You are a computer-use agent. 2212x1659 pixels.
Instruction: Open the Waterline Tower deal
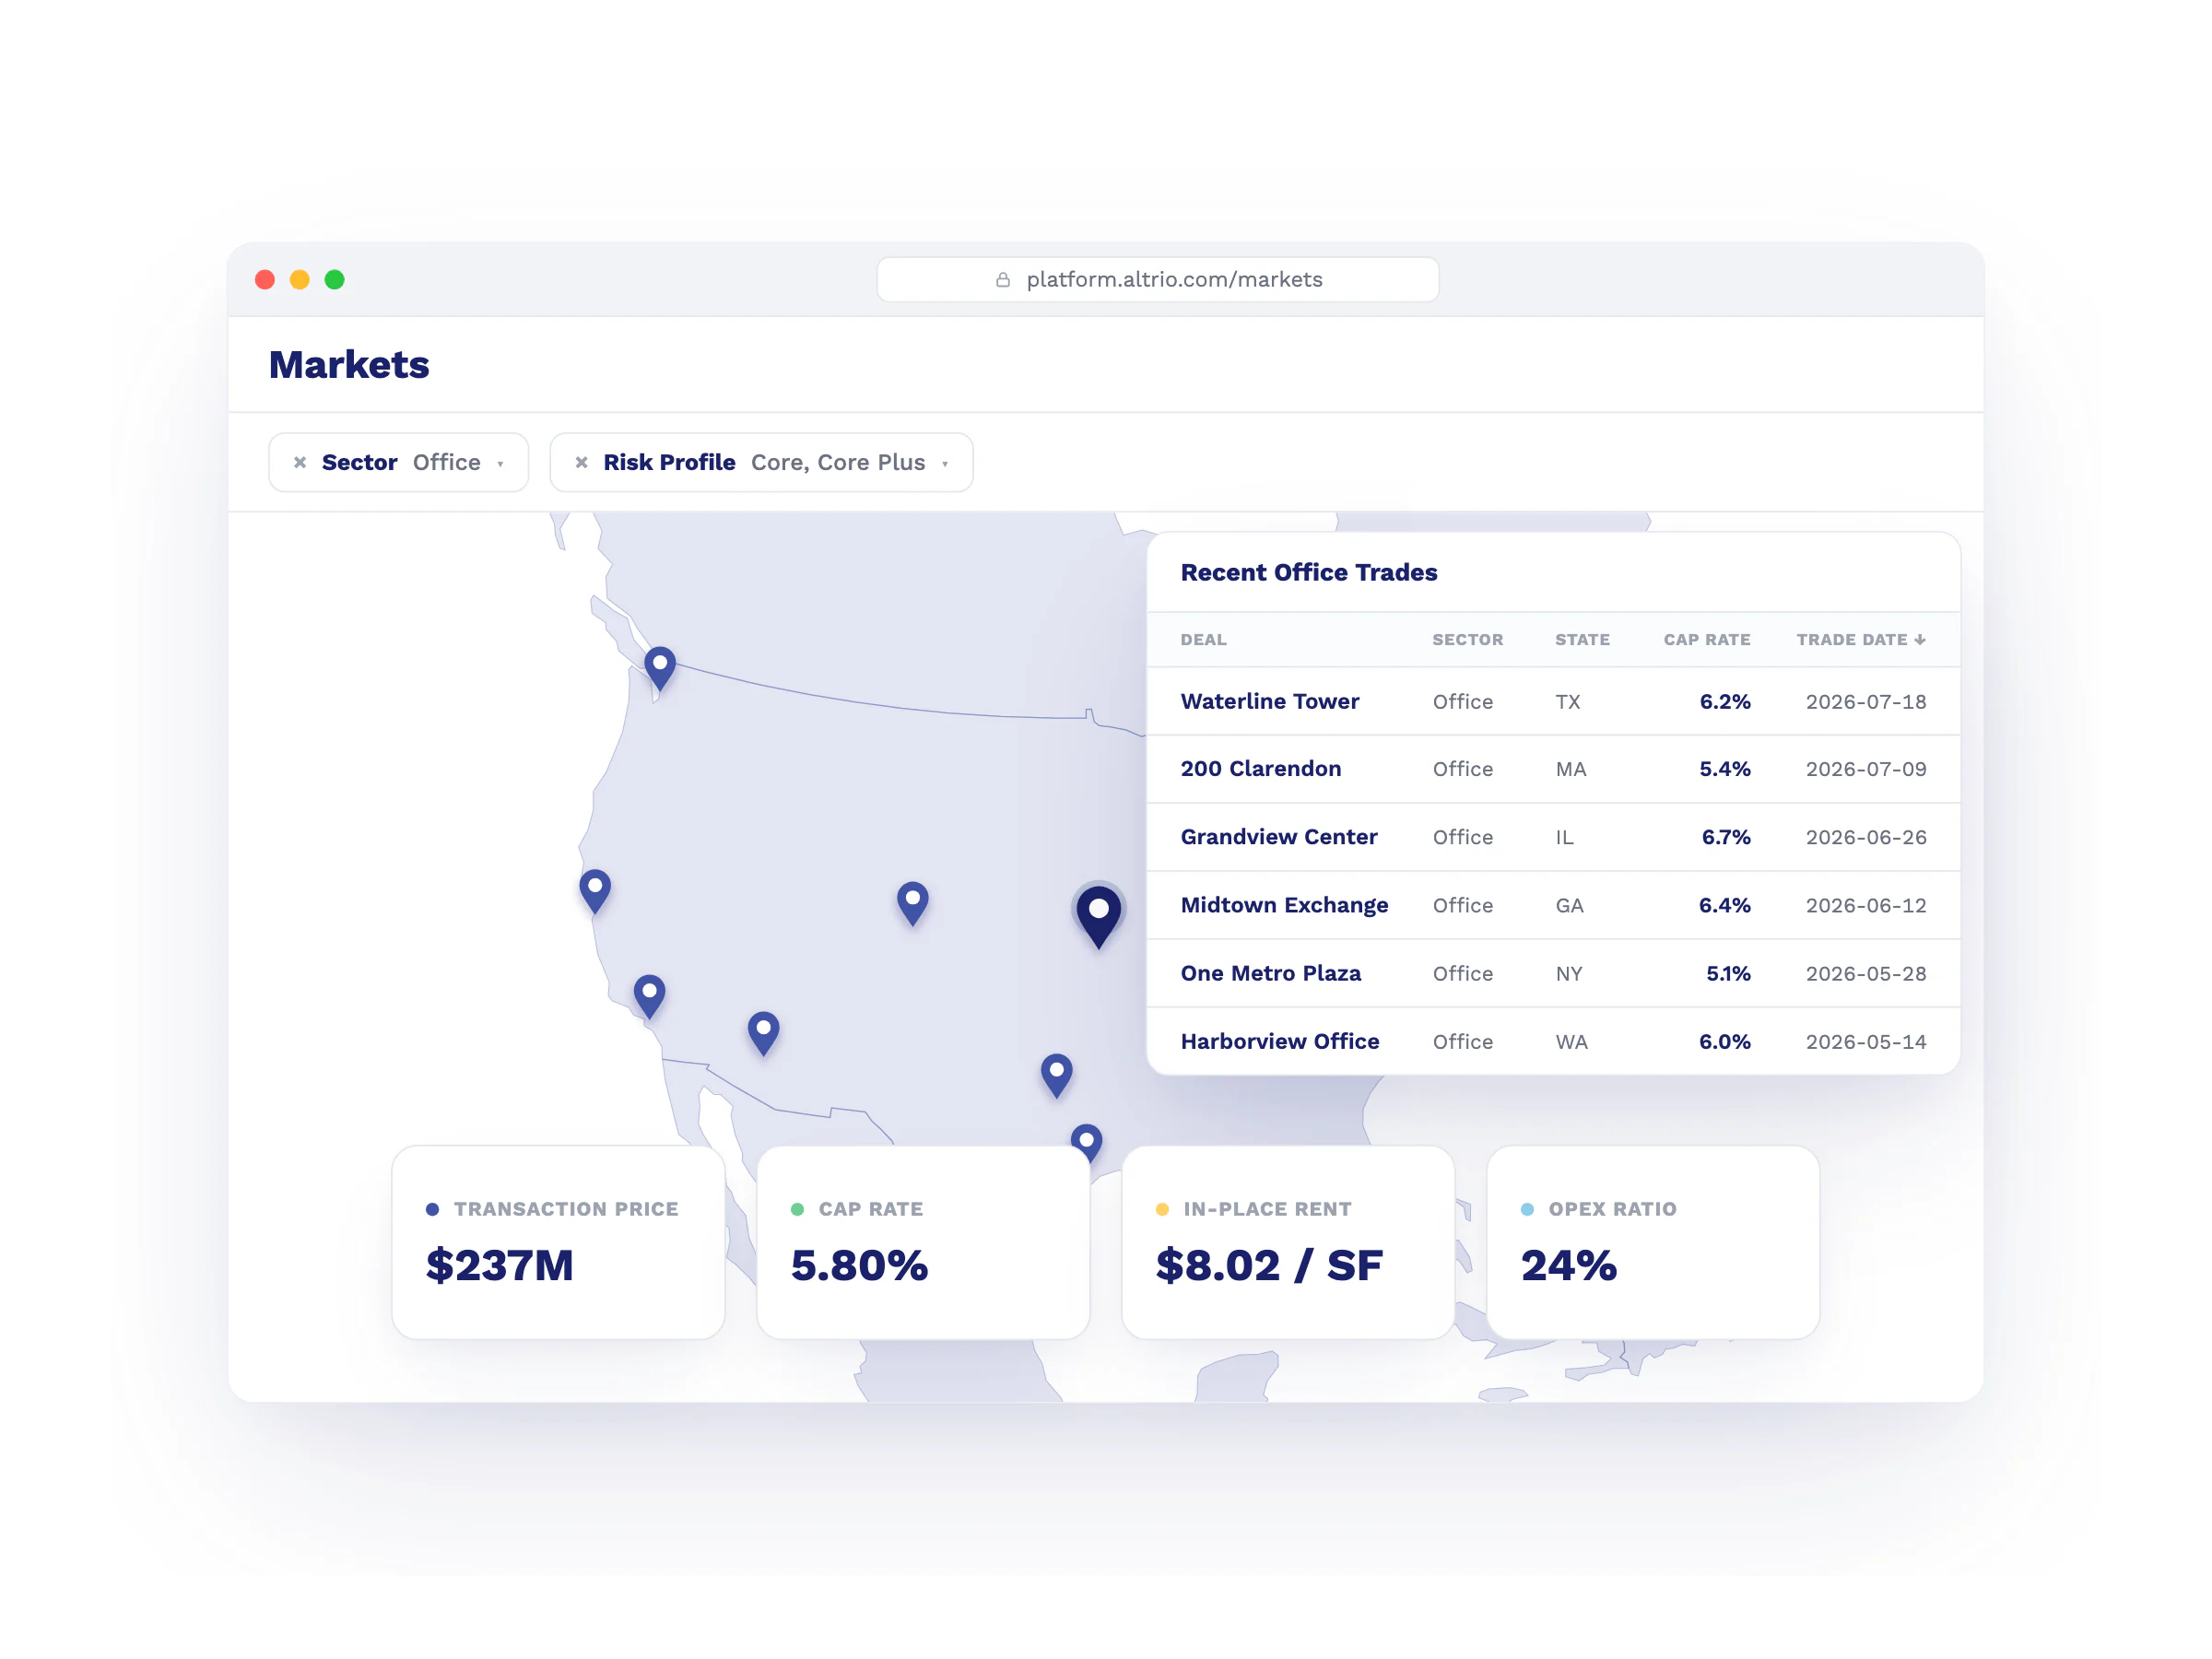1269,701
